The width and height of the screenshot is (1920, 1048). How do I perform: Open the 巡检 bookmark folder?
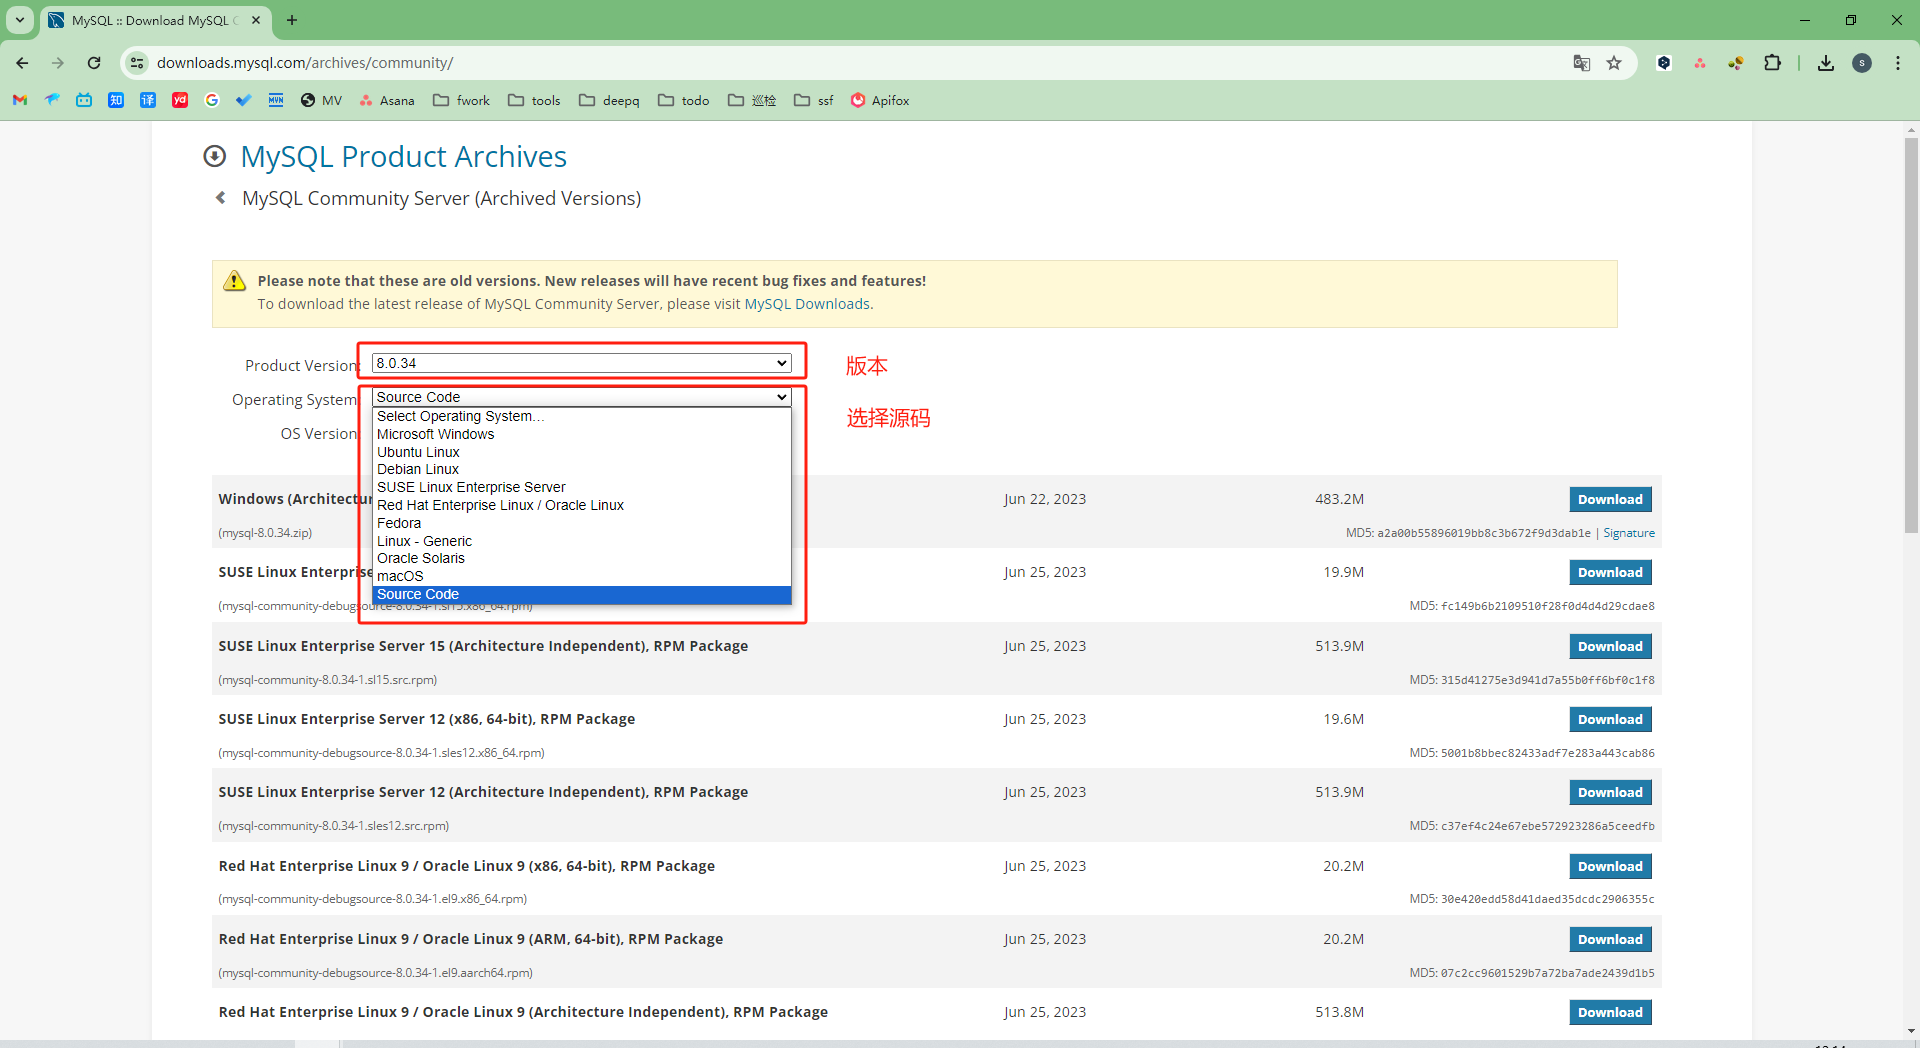coord(752,100)
